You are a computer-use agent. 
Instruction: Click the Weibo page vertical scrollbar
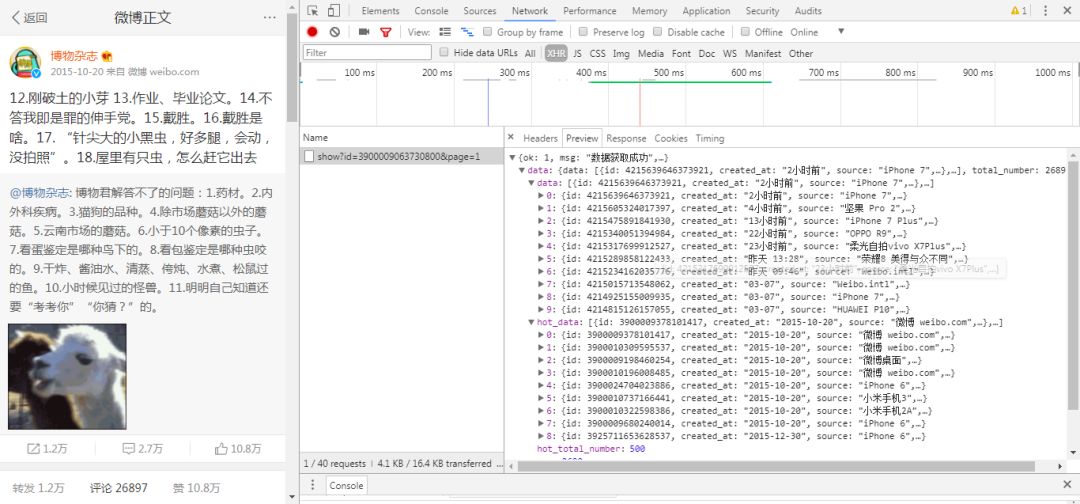coord(292,69)
